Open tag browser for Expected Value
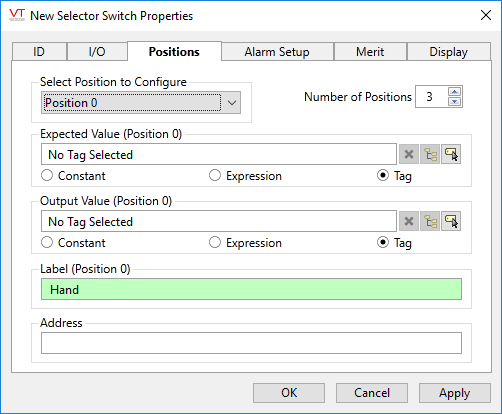Image resolution: width=502 pixels, height=414 pixels. 430,154
